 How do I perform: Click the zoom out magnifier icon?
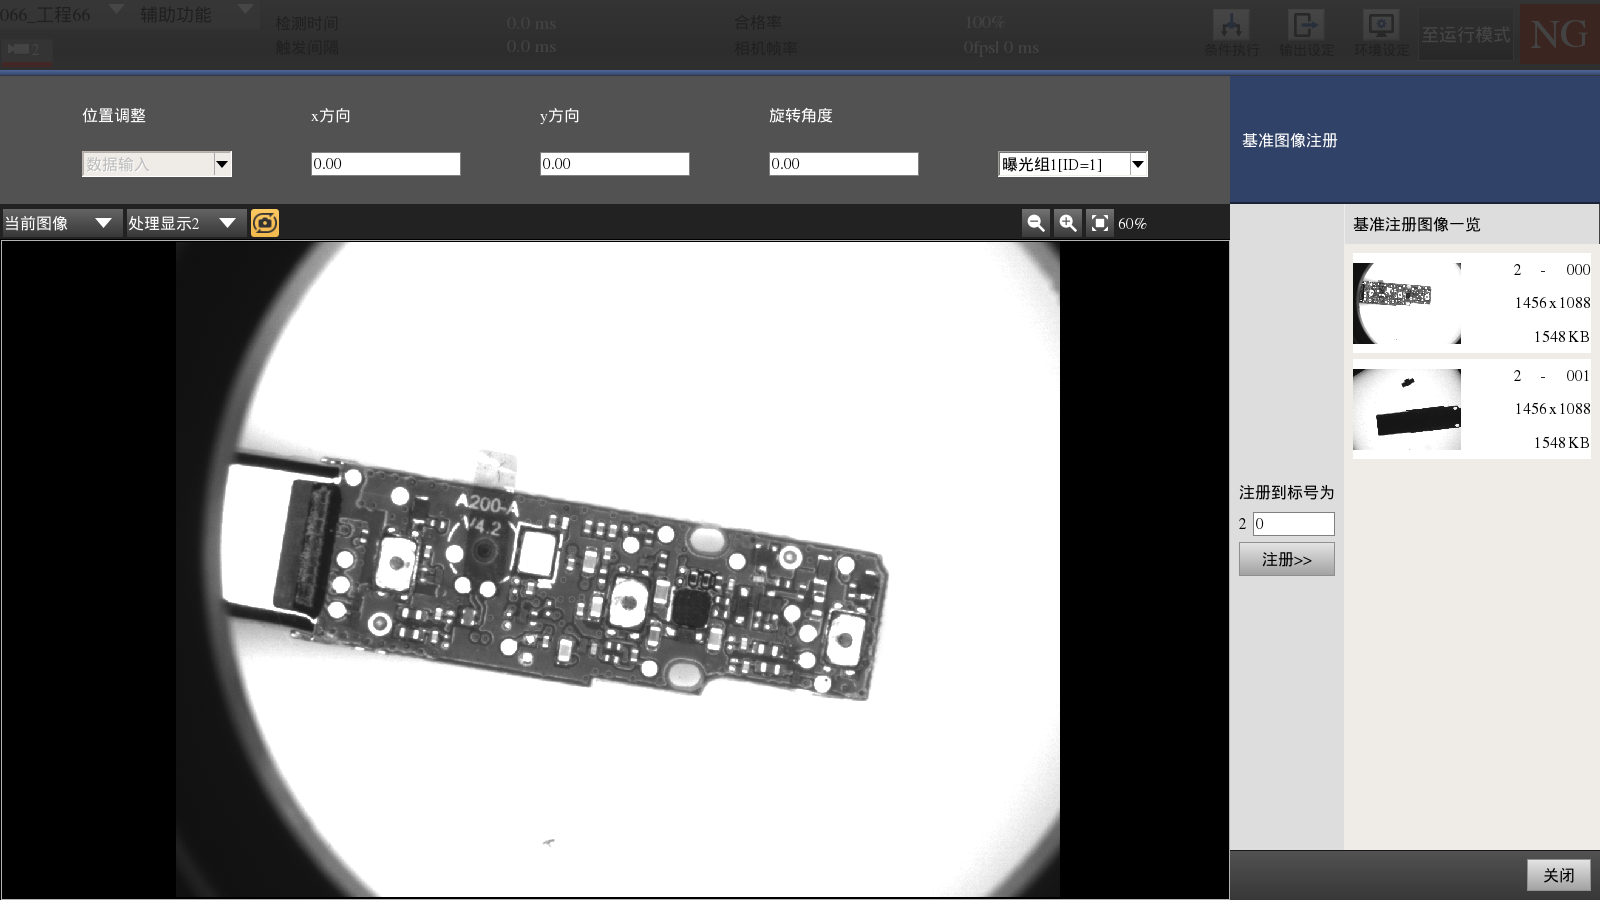pyautogui.click(x=1036, y=223)
